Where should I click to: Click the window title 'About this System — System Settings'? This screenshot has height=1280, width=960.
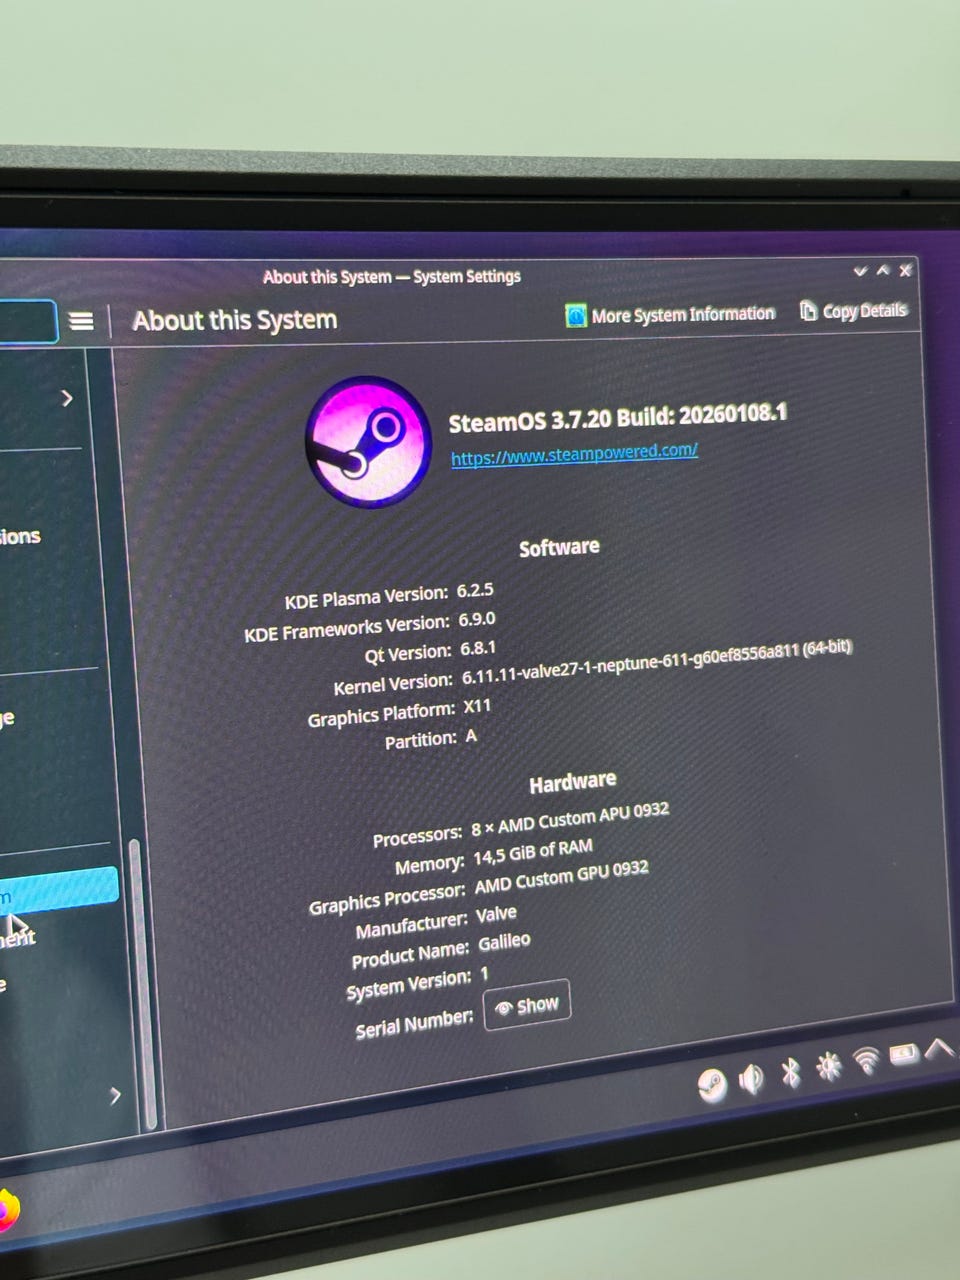pos(392,277)
